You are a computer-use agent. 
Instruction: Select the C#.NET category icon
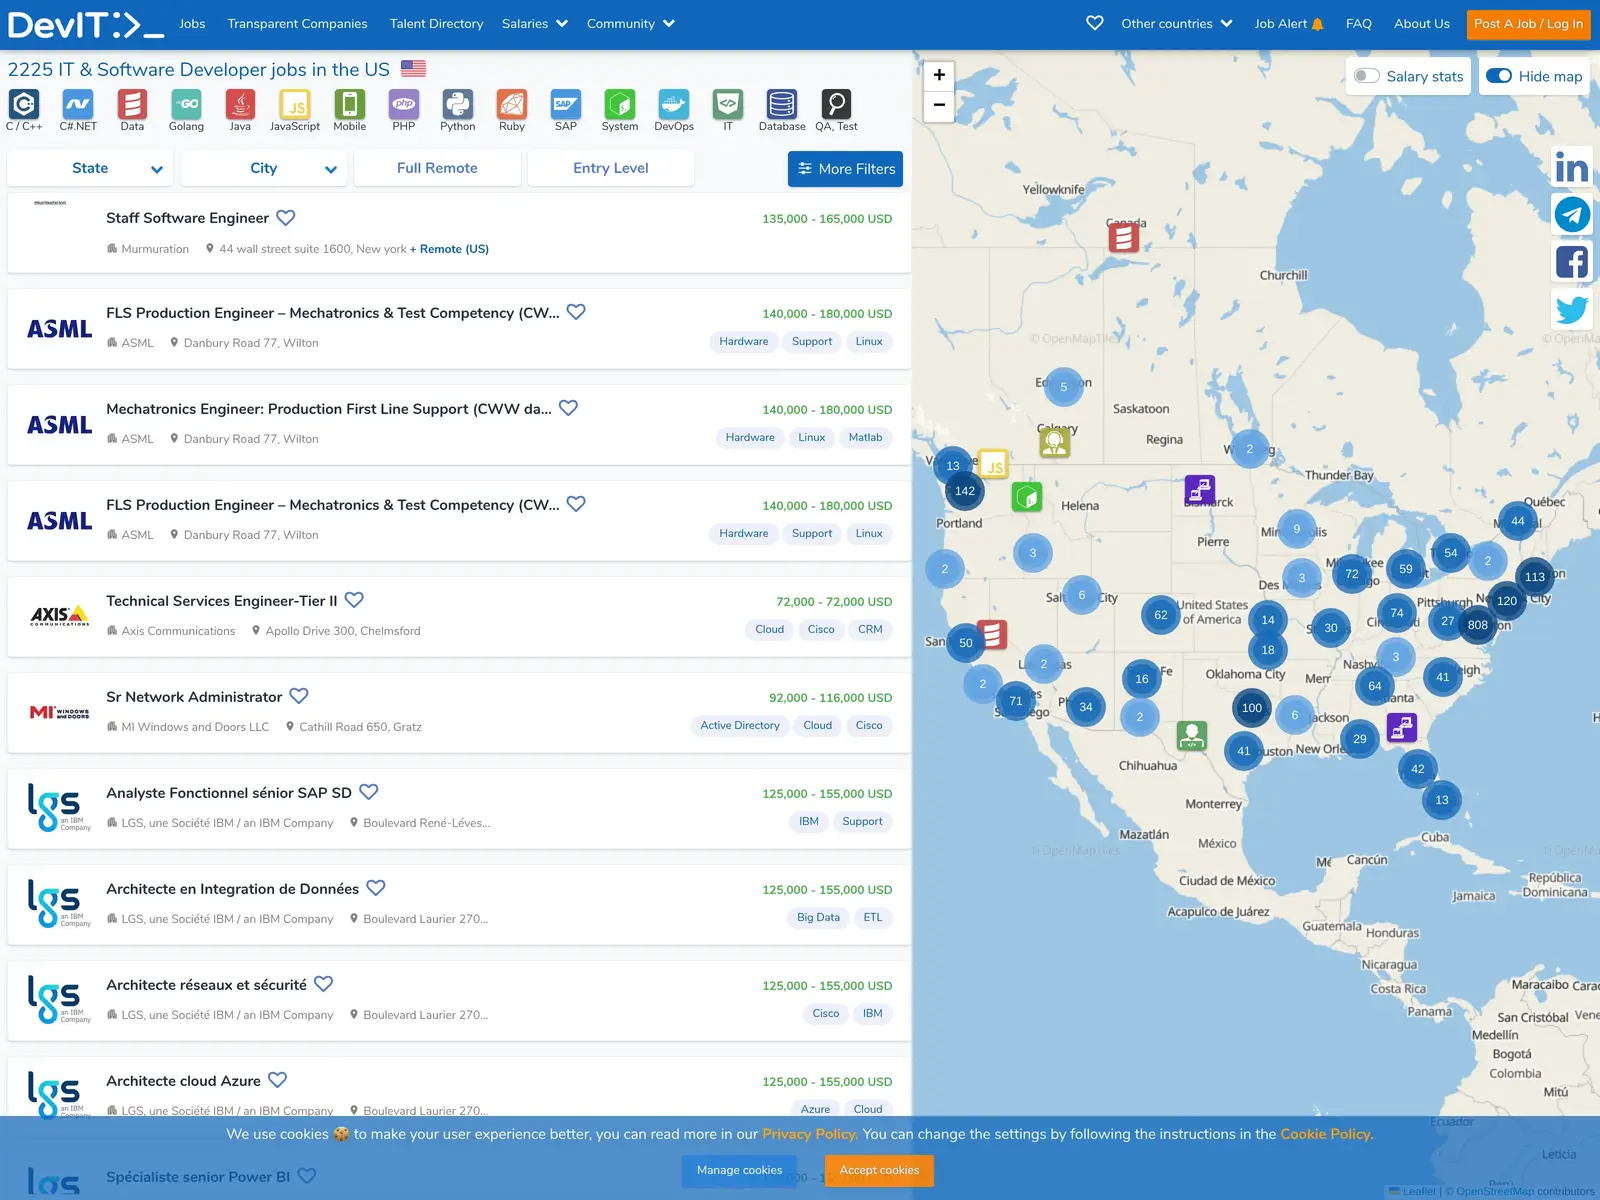click(x=78, y=104)
